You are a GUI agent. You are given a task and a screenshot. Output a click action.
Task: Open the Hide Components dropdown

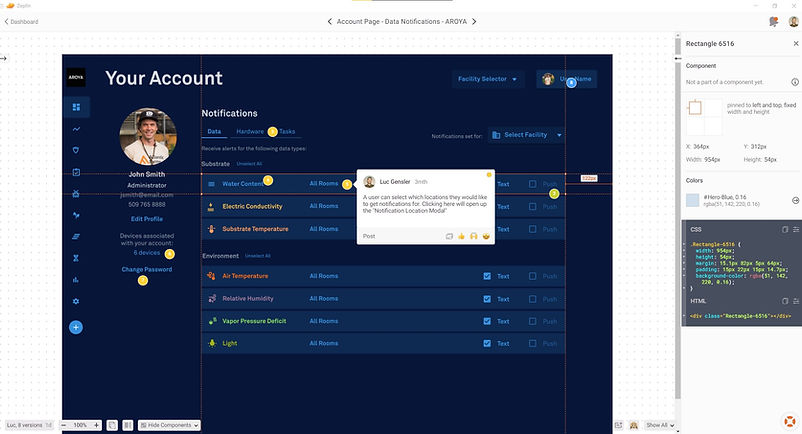[x=169, y=425]
